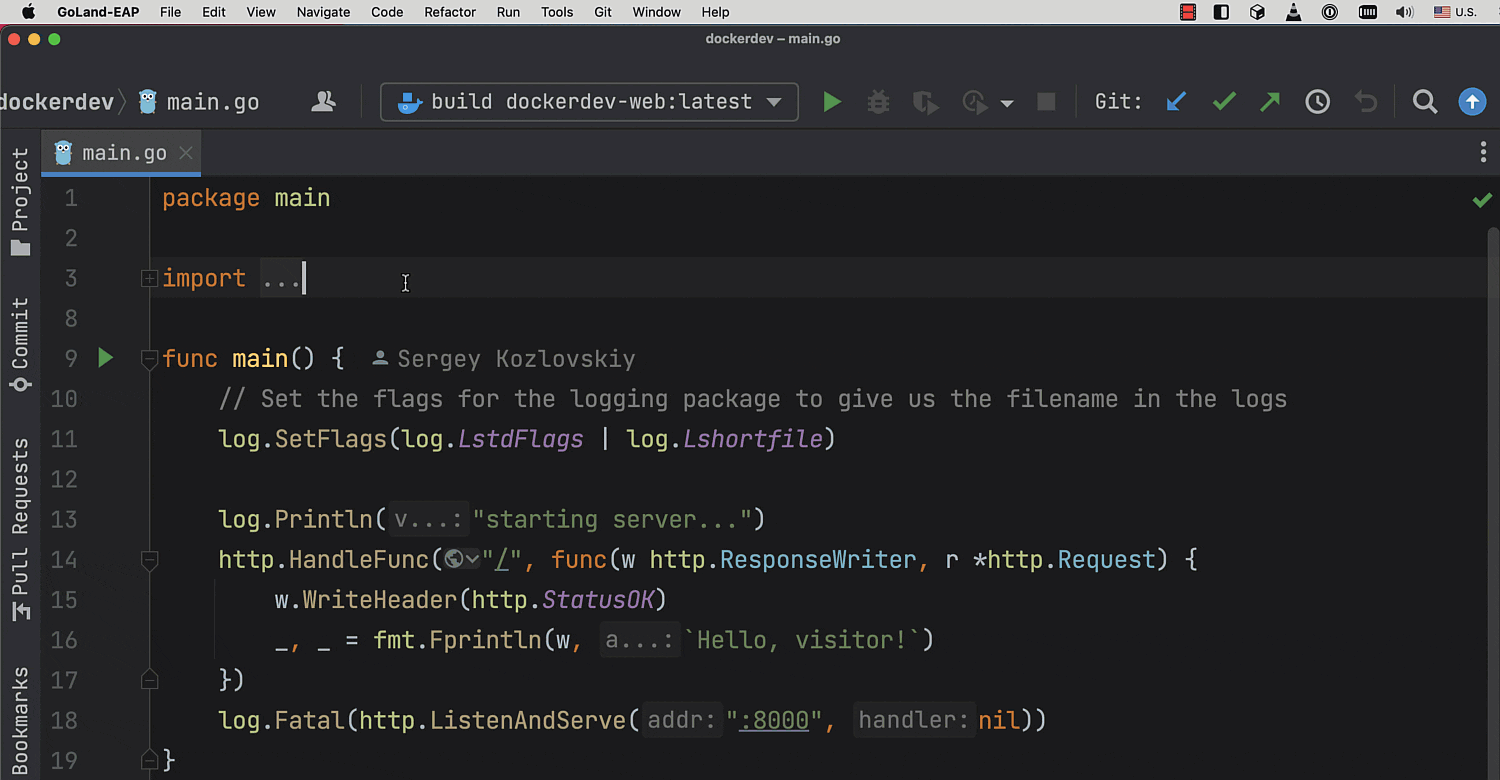Click run gutter icon beside func main
This screenshot has width=1500, height=780.
coord(105,358)
